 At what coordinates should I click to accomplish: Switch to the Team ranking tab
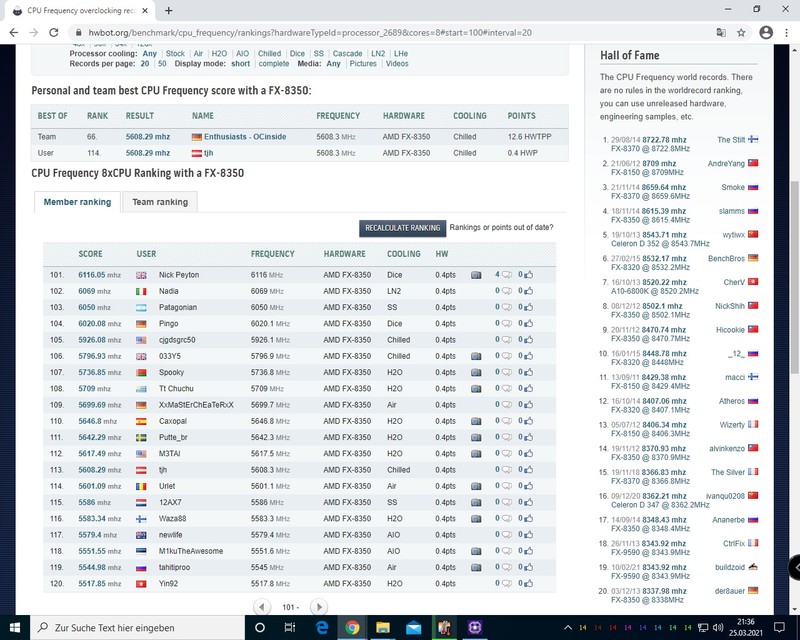pyautogui.click(x=160, y=202)
